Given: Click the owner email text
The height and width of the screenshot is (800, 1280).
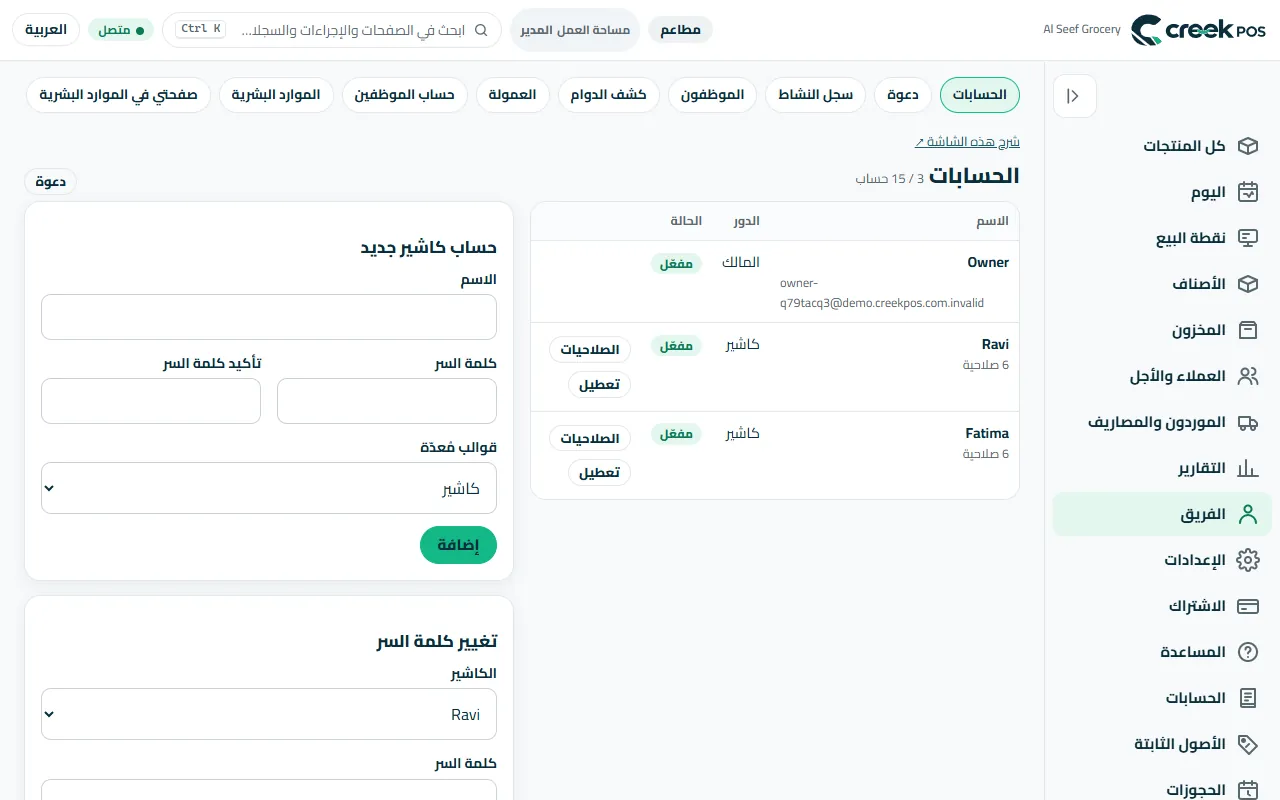Looking at the screenshot, I should pyautogui.click(x=882, y=293).
